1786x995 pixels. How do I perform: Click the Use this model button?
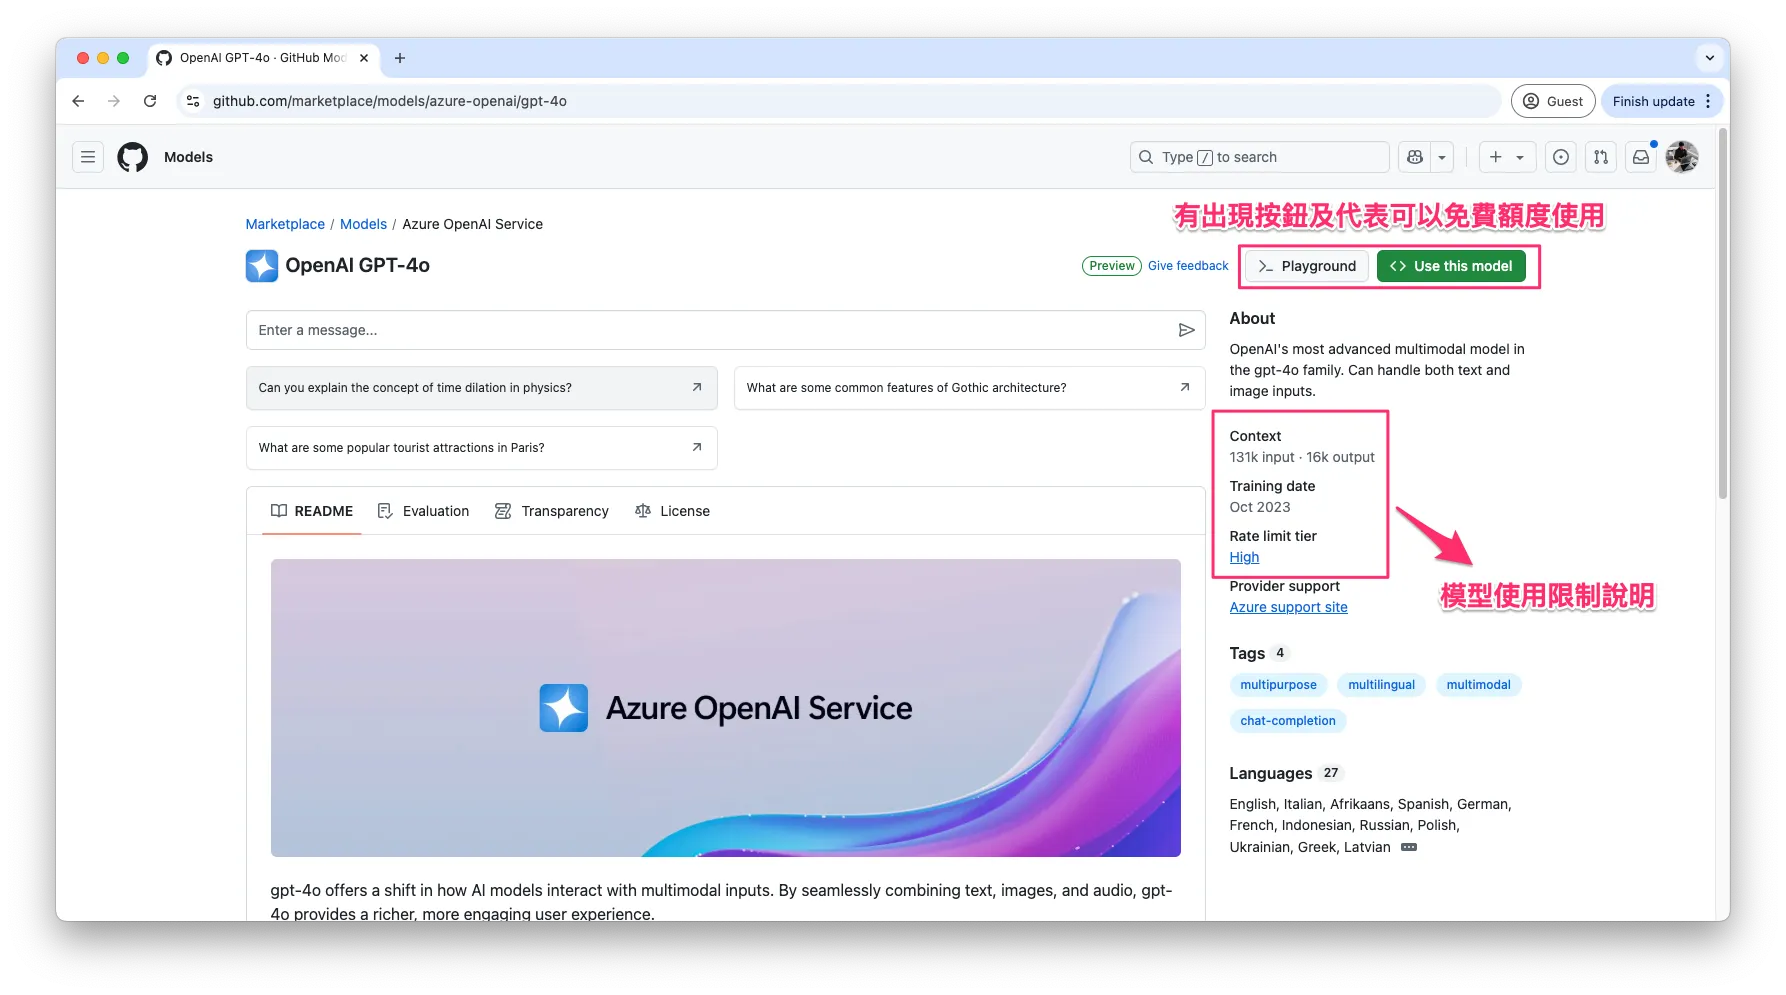tap(1451, 266)
